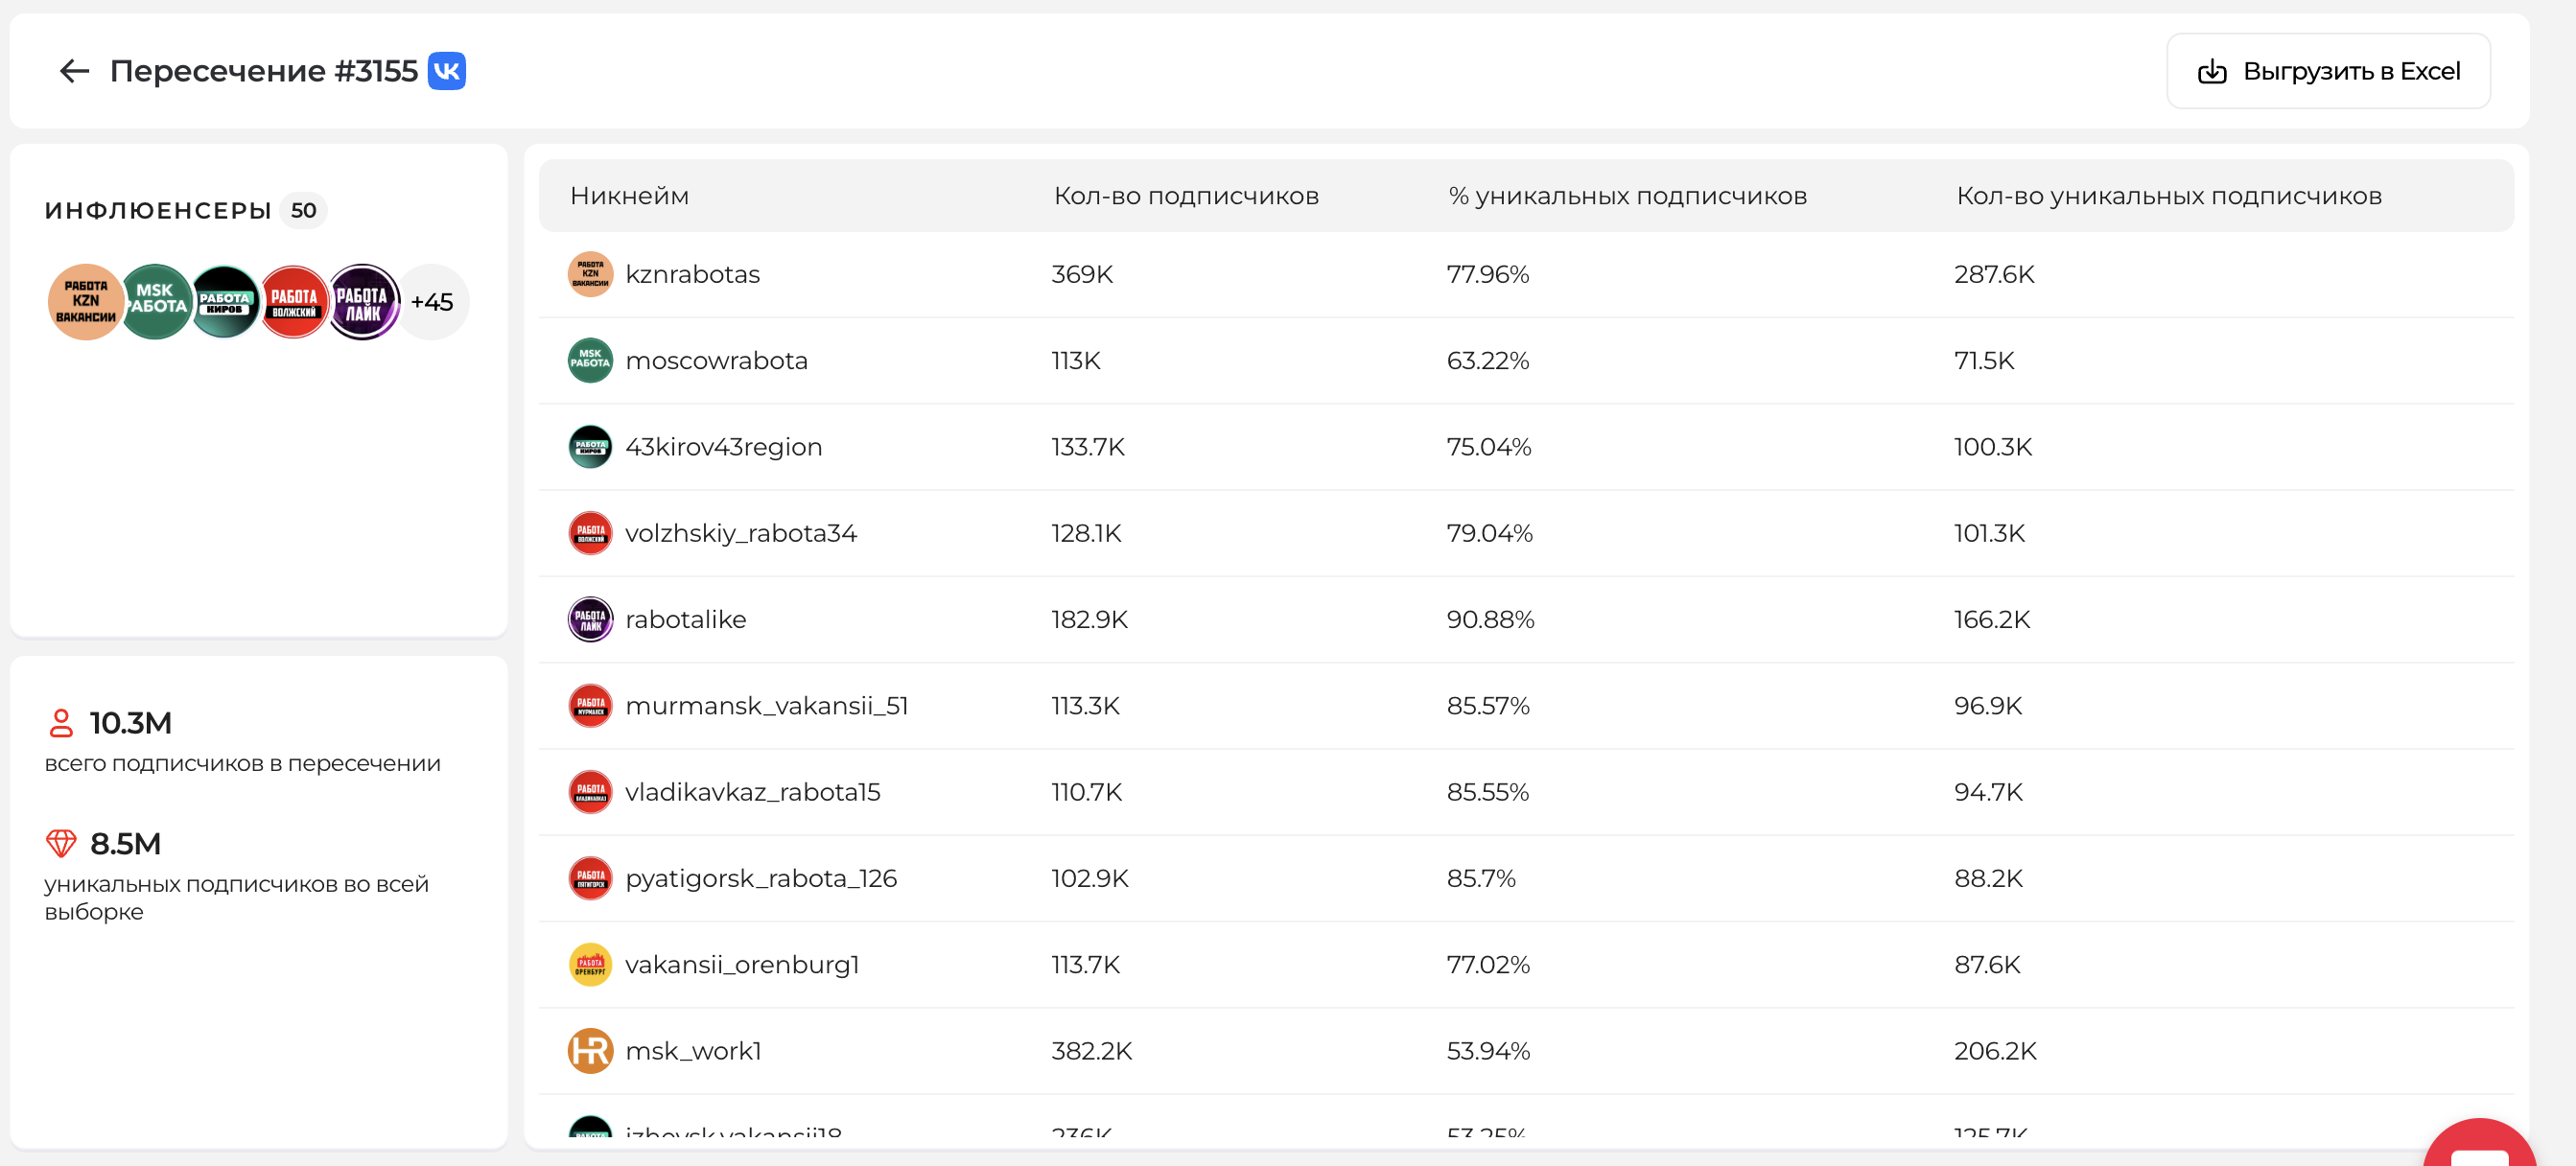
Task: Select unique percent 77.96% value
Action: point(1487,274)
